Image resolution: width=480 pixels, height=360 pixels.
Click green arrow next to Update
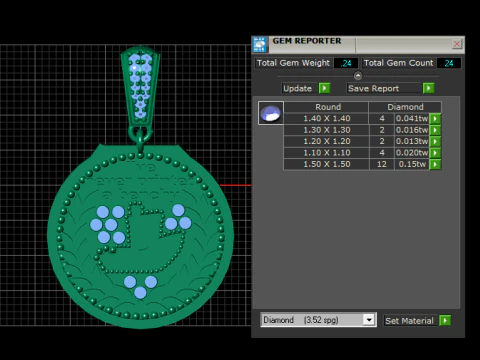coord(324,88)
